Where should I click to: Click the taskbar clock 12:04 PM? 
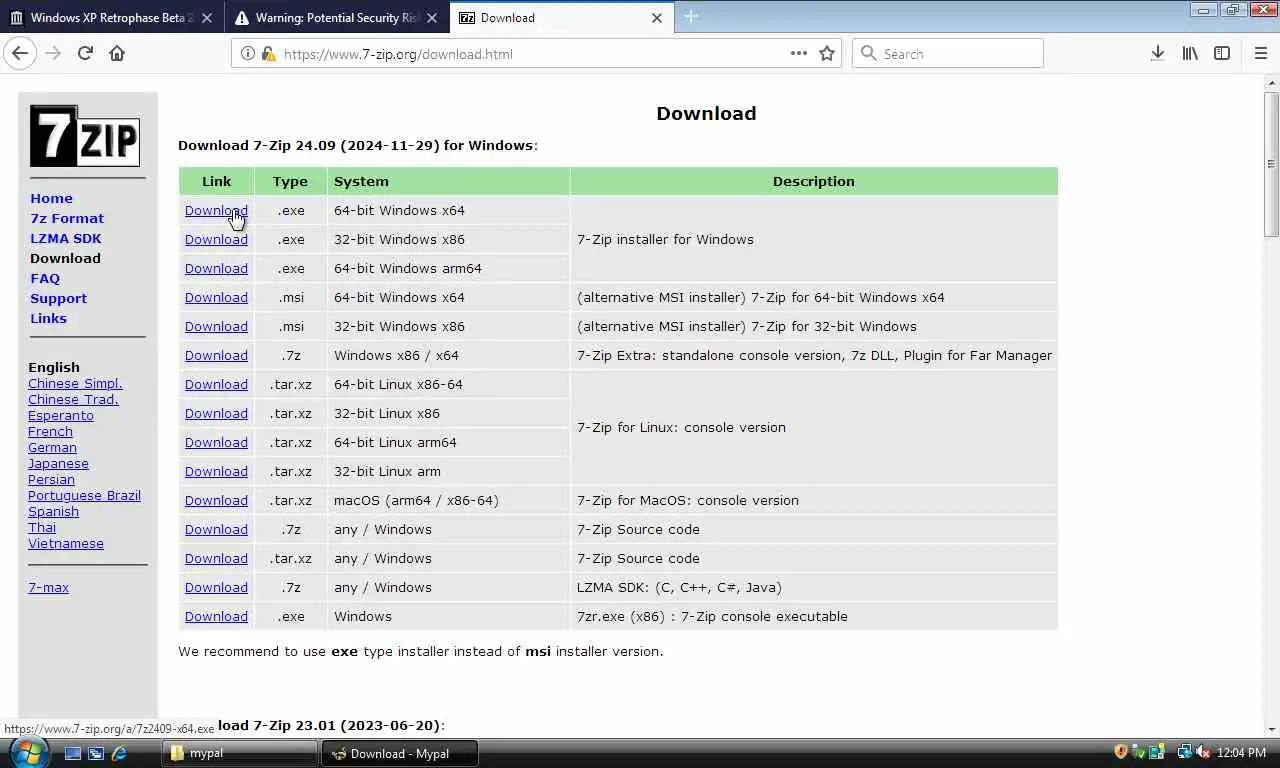(x=1242, y=752)
